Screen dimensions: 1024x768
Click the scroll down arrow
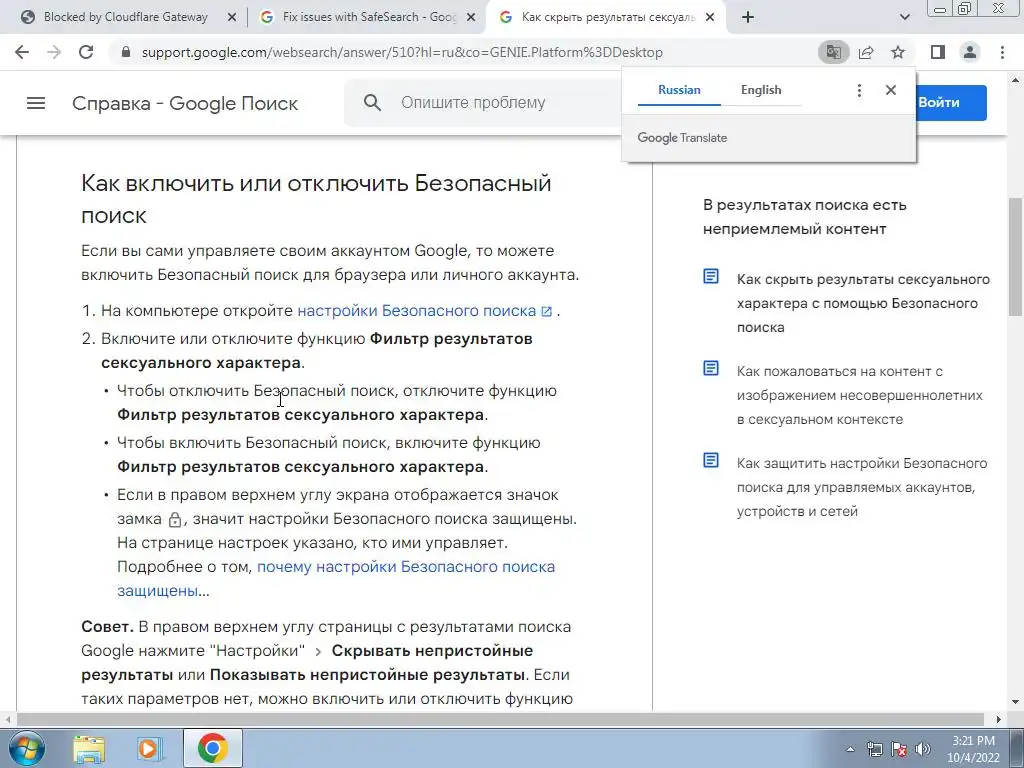tap(1016, 703)
